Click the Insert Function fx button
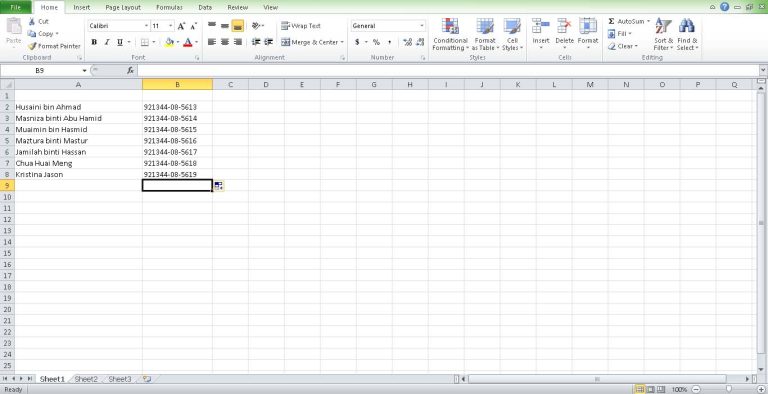This screenshot has width=768, height=394. [x=130, y=71]
